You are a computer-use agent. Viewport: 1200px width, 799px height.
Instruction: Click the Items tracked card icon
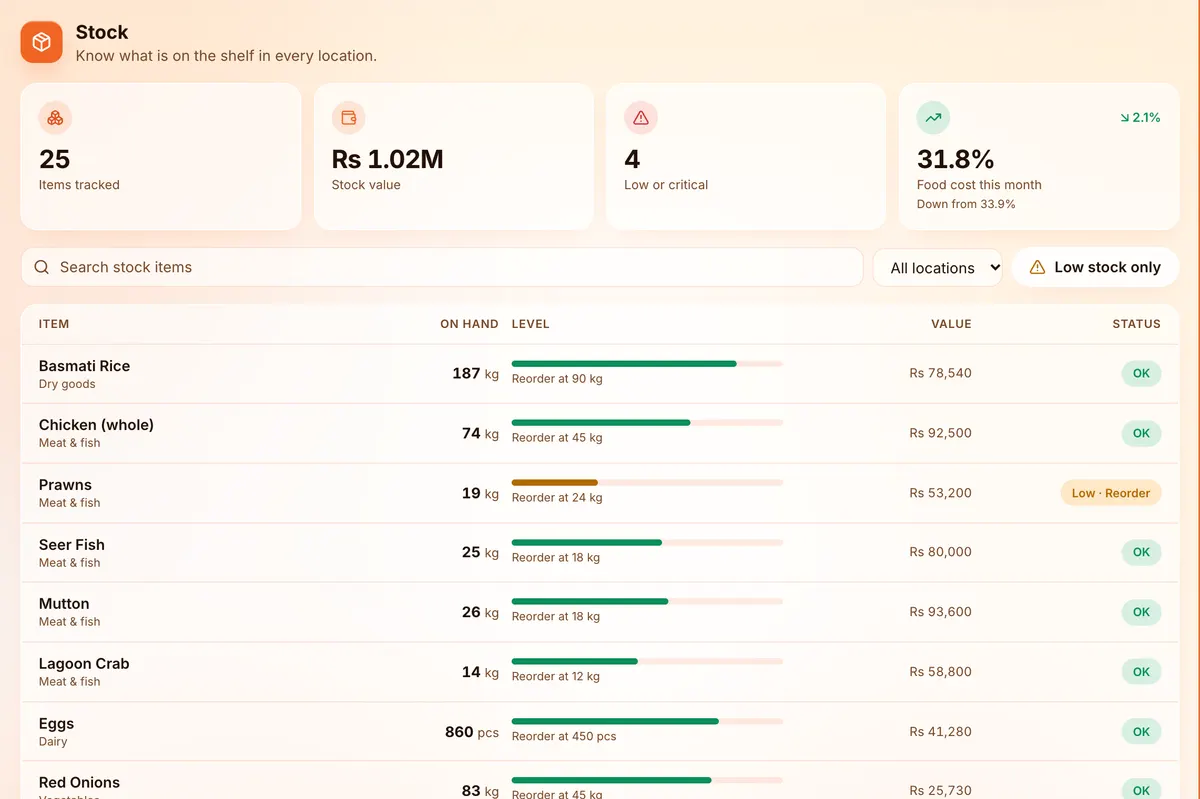pos(55,118)
